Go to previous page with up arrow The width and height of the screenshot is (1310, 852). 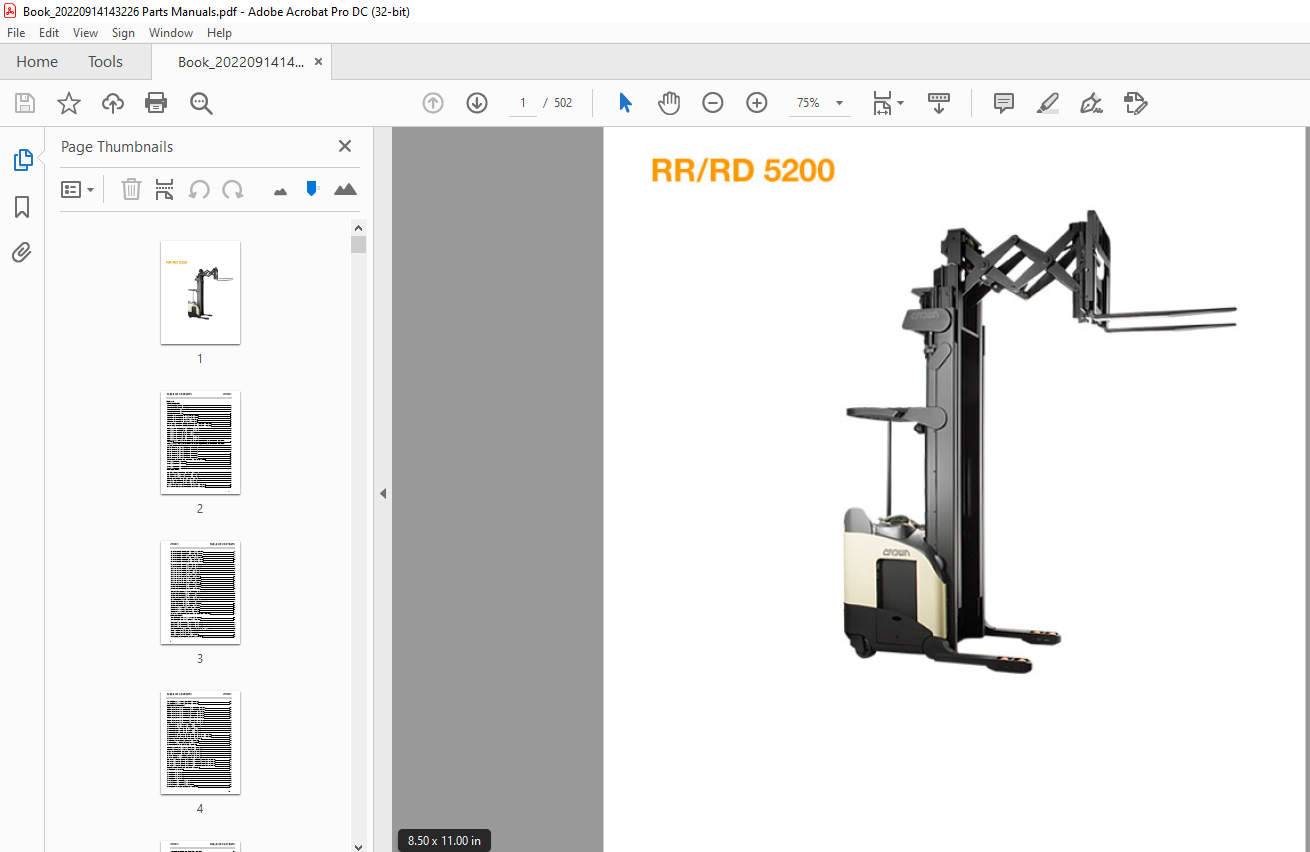(433, 103)
